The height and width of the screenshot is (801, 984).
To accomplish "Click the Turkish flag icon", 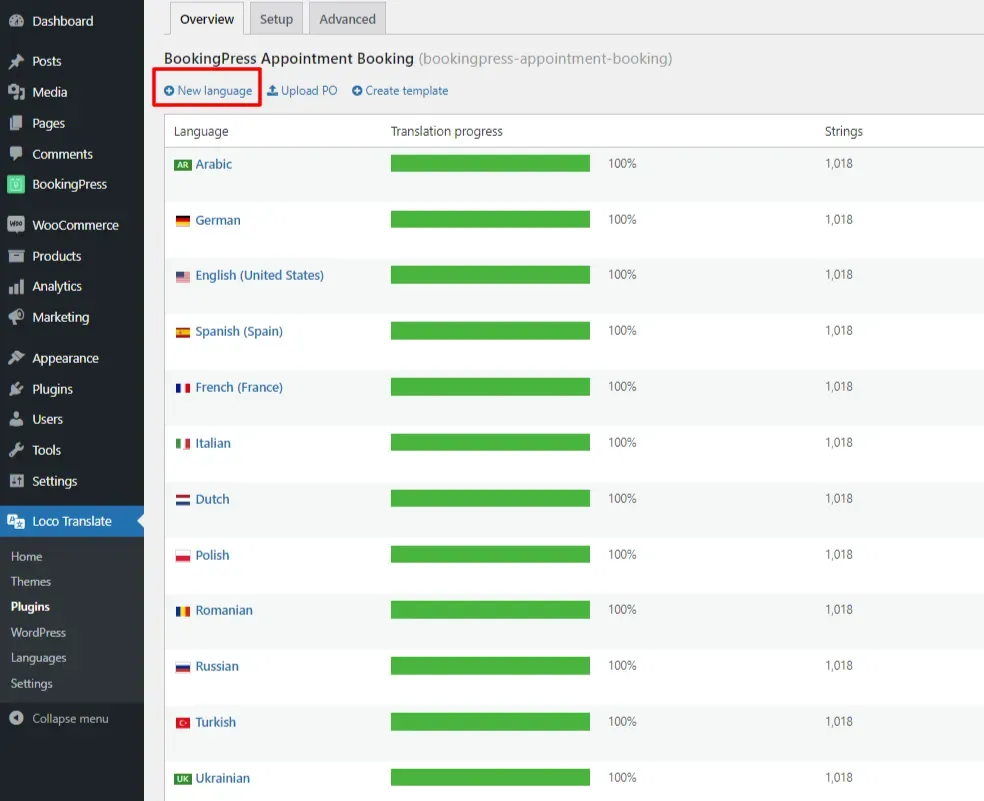I will click(183, 723).
